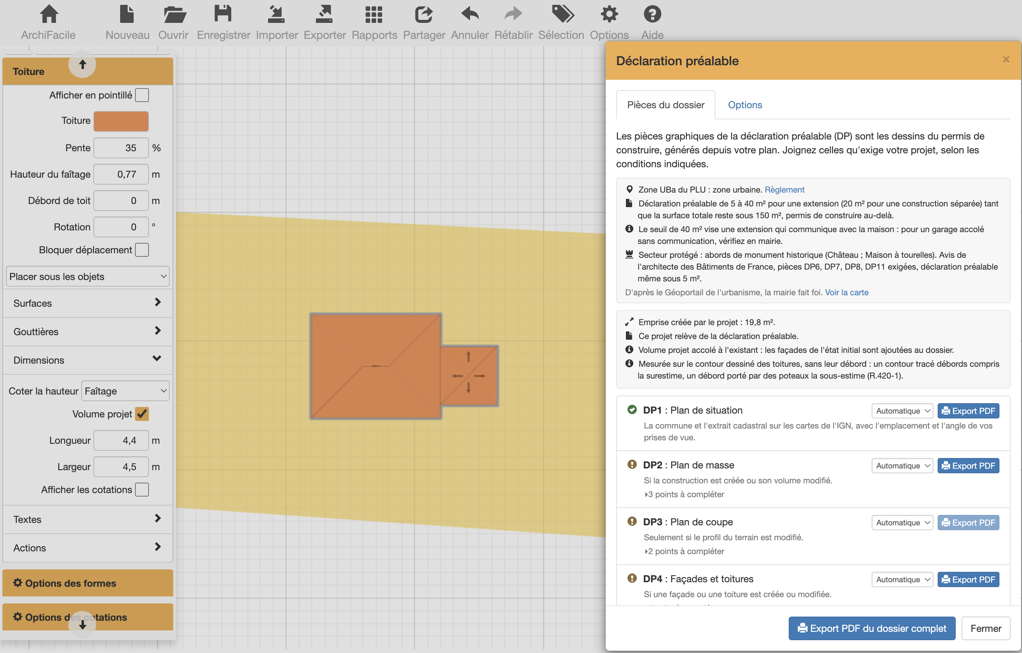Click the Hauteur du faîtage field
The height and width of the screenshot is (653, 1022).
click(x=121, y=175)
